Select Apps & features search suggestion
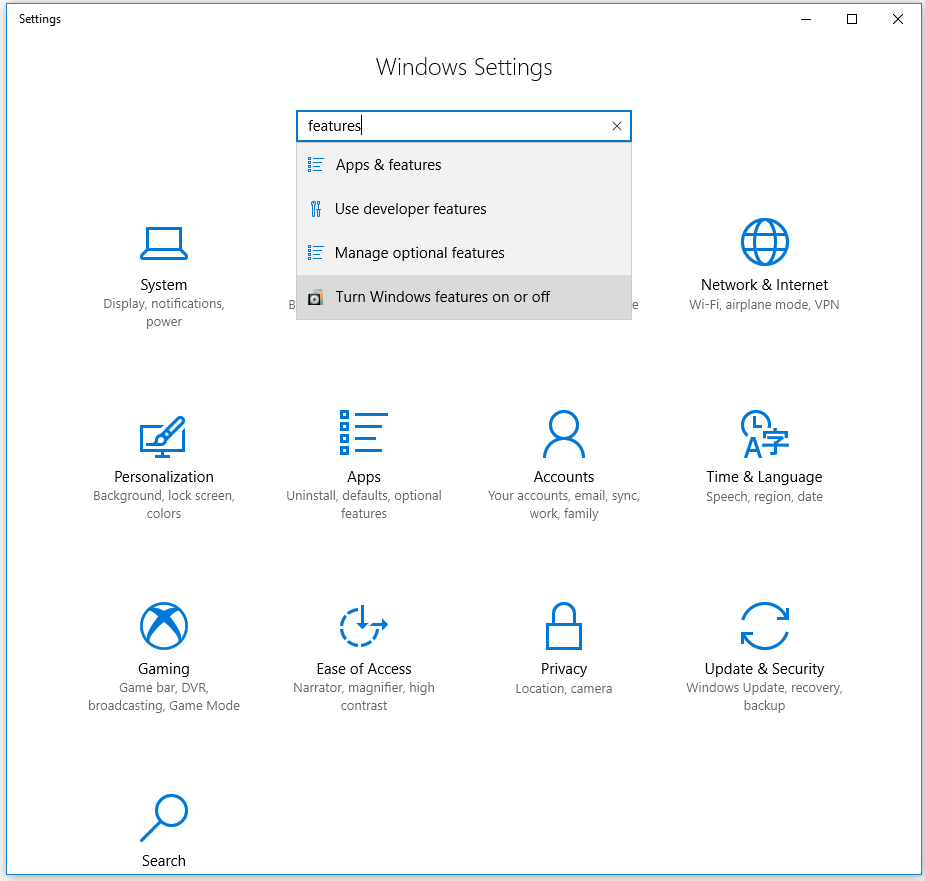 (x=464, y=165)
